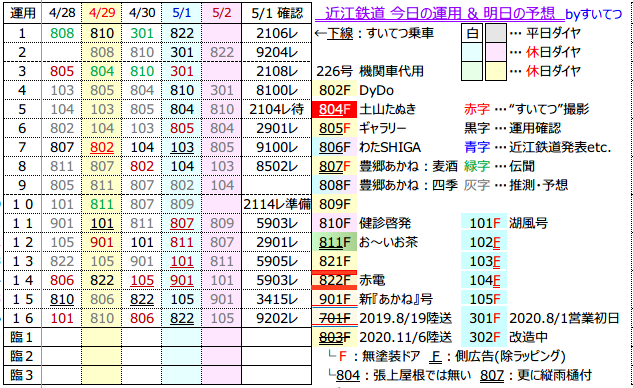Select the 運用 column header cell
The width and height of the screenshot is (633, 388).
[23, 13]
